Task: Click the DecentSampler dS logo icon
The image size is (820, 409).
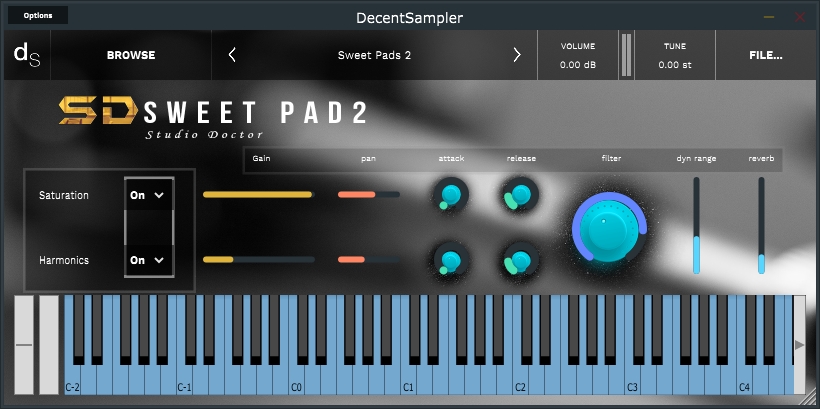Action: 27,55
